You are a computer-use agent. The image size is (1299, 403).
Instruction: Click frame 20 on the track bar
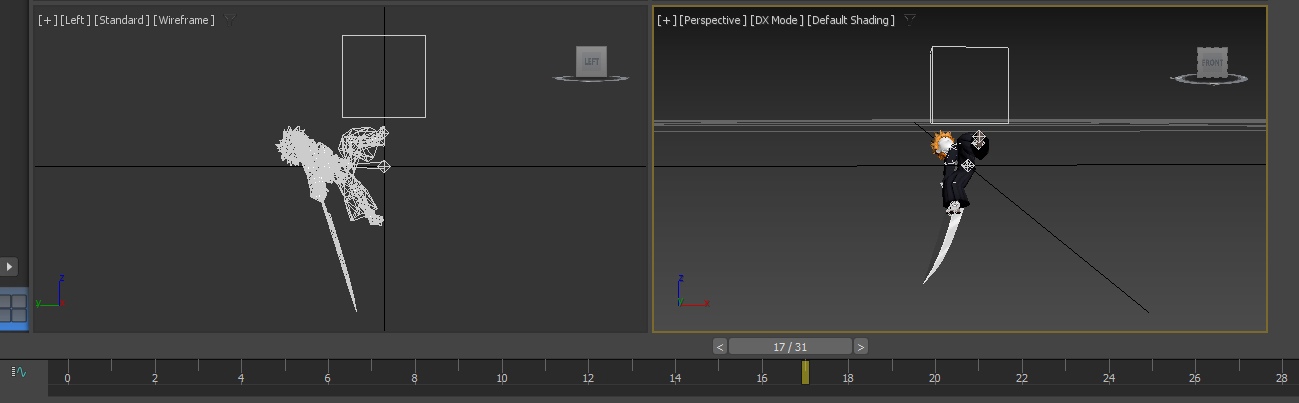click(x=934, y=377)
